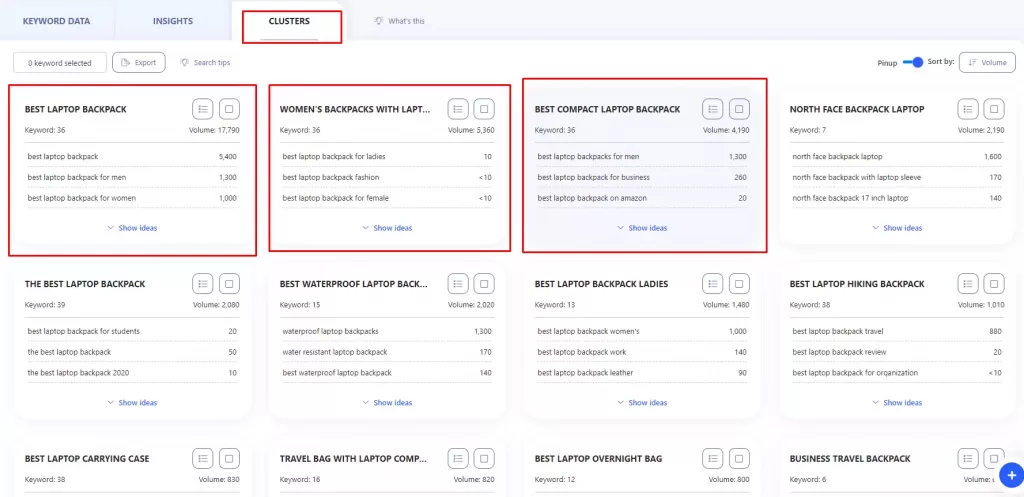Open list icon on Travel Bag With Laptop cluster
The width and height of the screenshot is (1024, 497).
pos(458,458)
